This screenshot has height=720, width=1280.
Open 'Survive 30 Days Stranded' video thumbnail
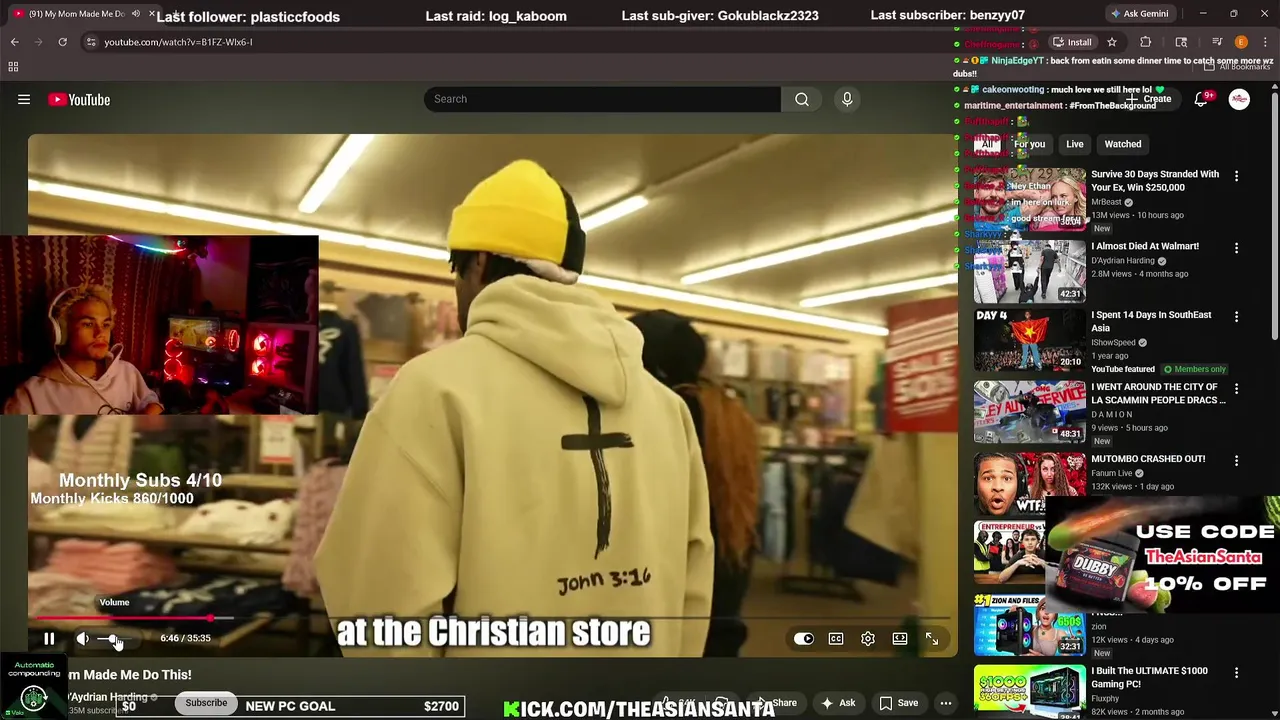pos(1029,199)
